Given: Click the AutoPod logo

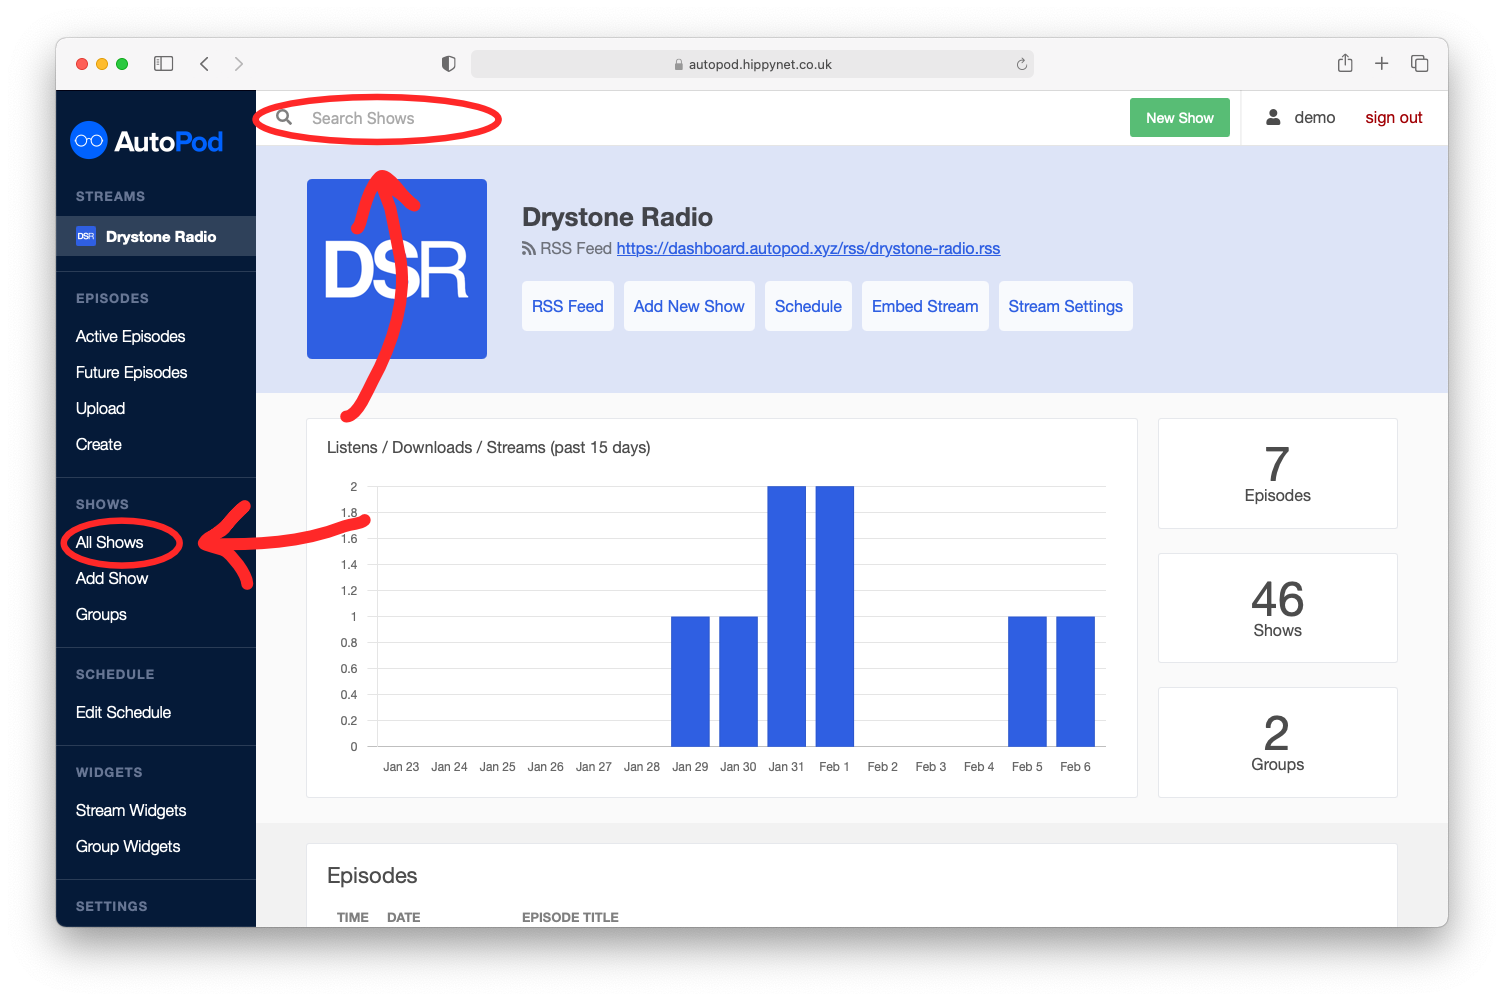Looking at the screenshot, I should tap(147, 141).
